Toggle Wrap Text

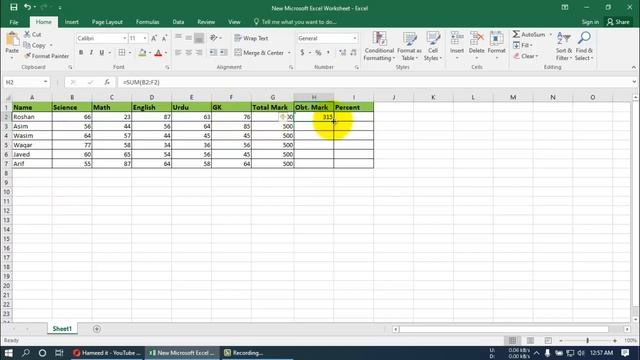click(x=251, y=38)
